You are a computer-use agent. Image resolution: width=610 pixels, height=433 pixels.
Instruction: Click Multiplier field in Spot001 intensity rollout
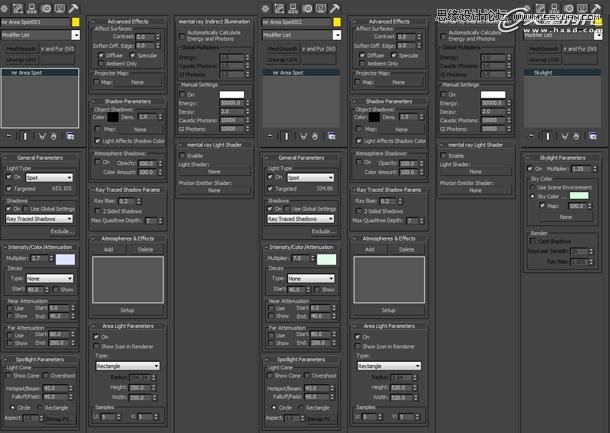[39, 258]
